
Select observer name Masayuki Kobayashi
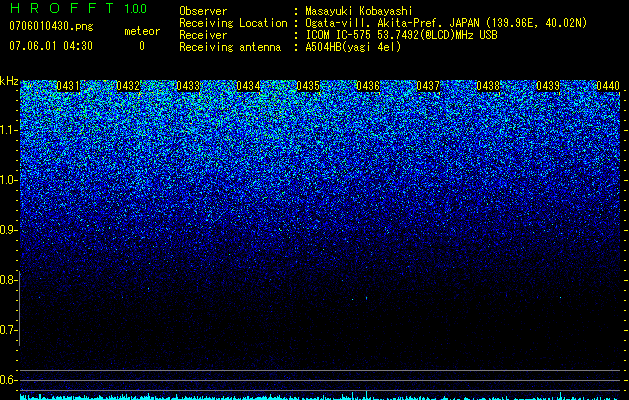[x=359, y=11]
